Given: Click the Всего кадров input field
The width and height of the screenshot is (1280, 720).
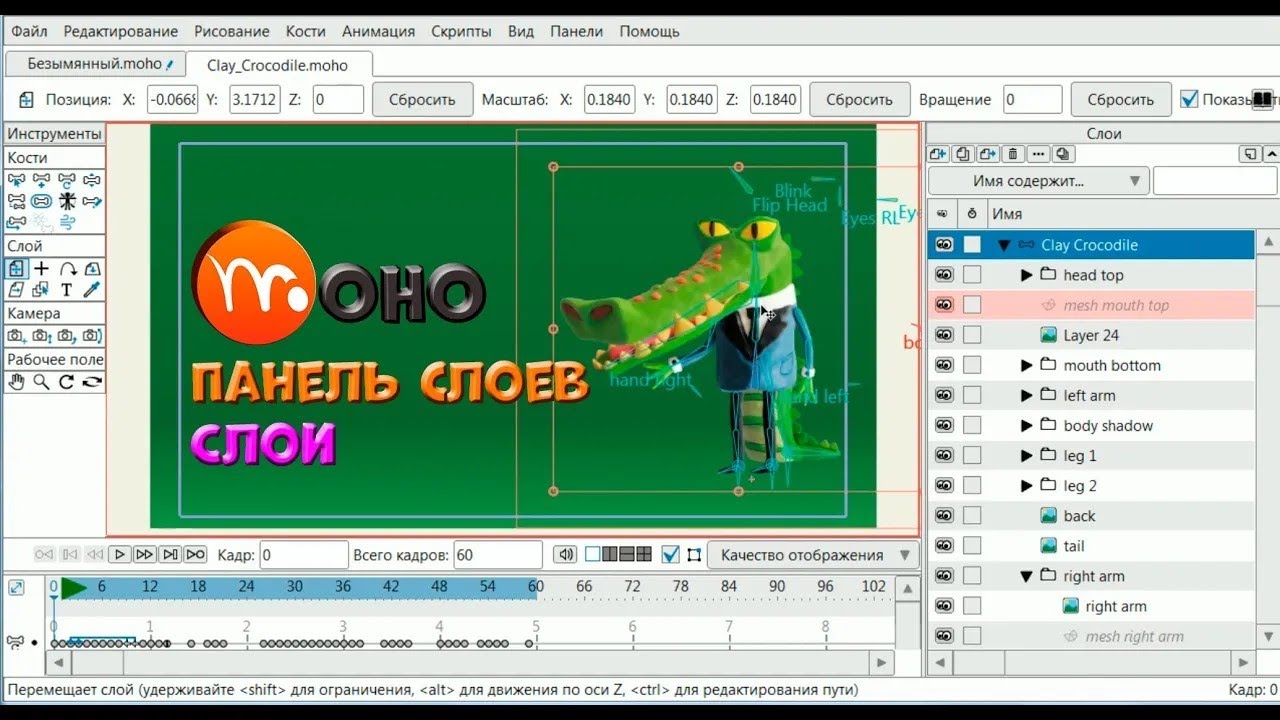Looking at the screenshot, I should (497, 555).
